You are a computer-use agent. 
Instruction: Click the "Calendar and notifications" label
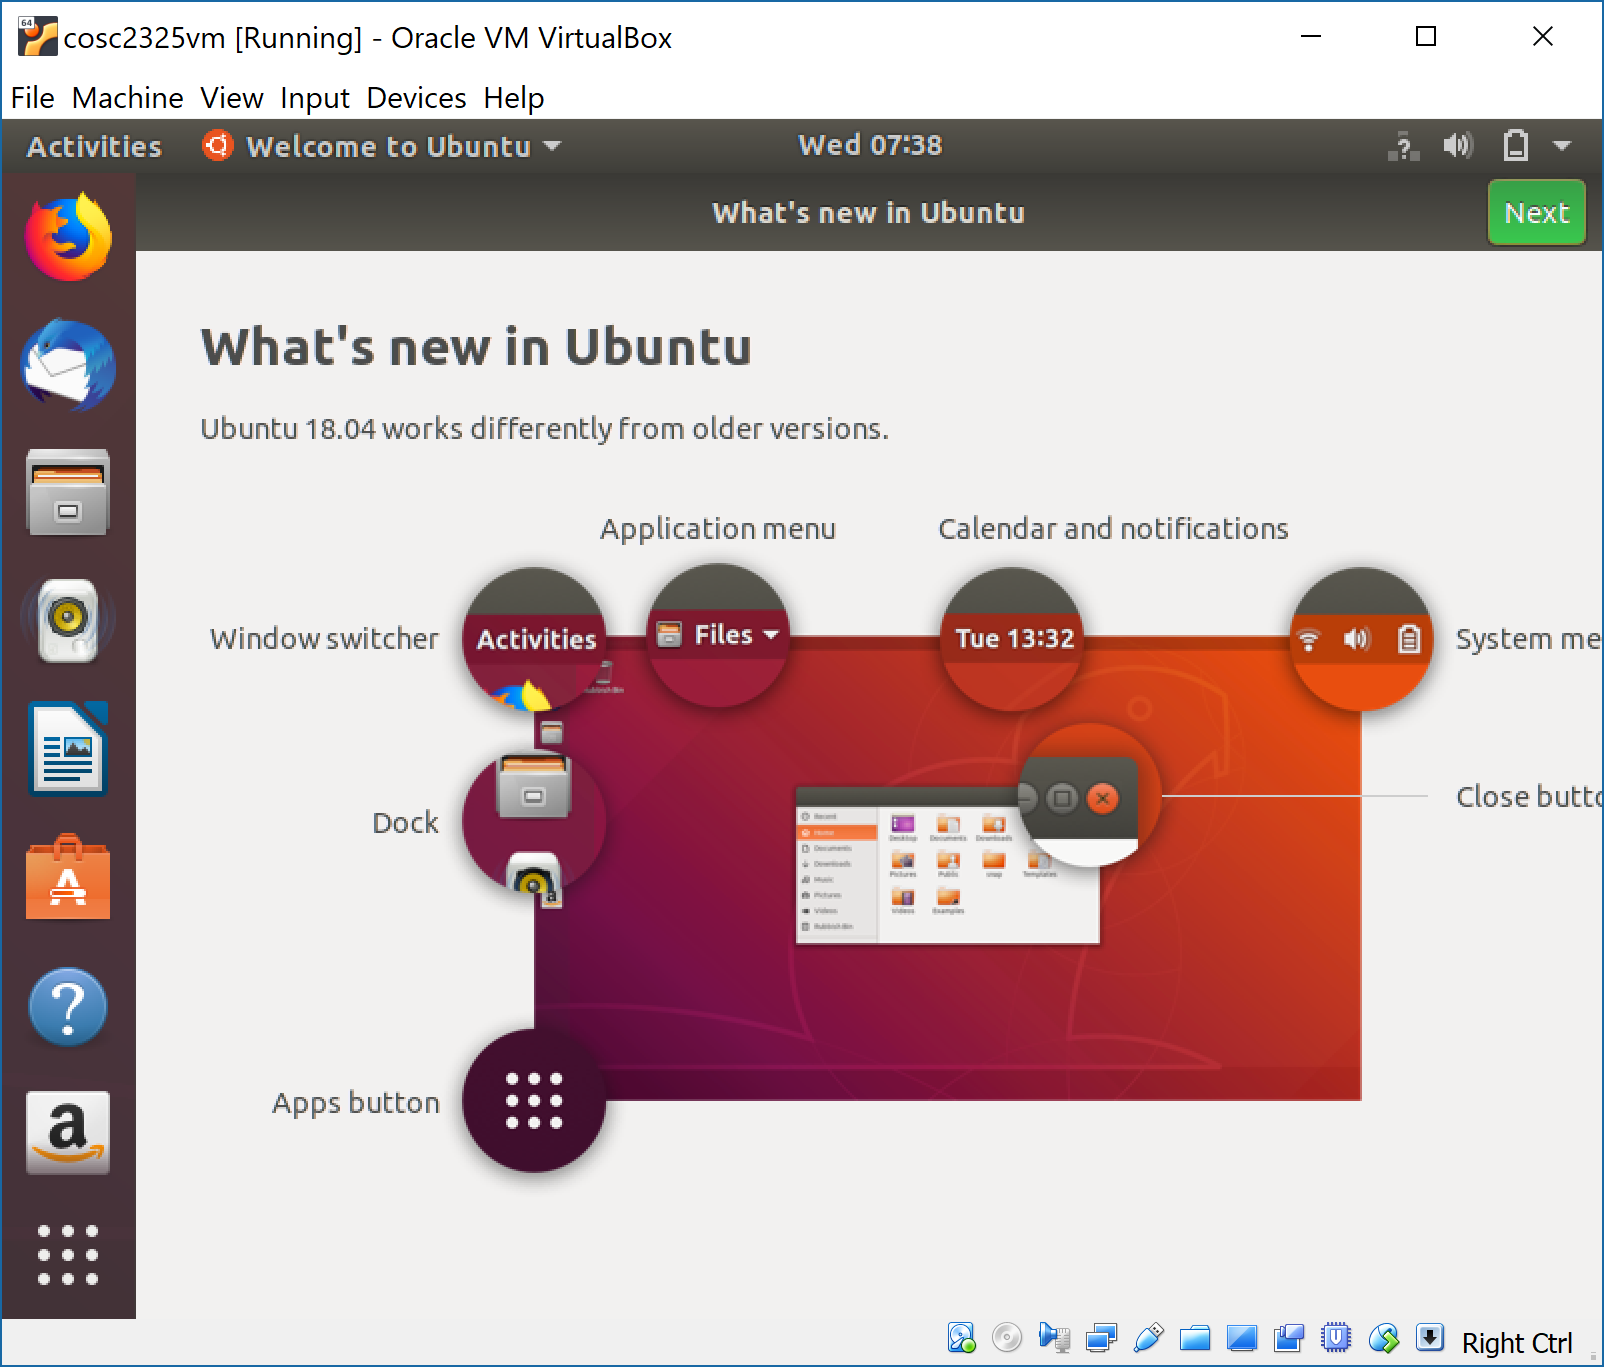[x=1113, y=529]
